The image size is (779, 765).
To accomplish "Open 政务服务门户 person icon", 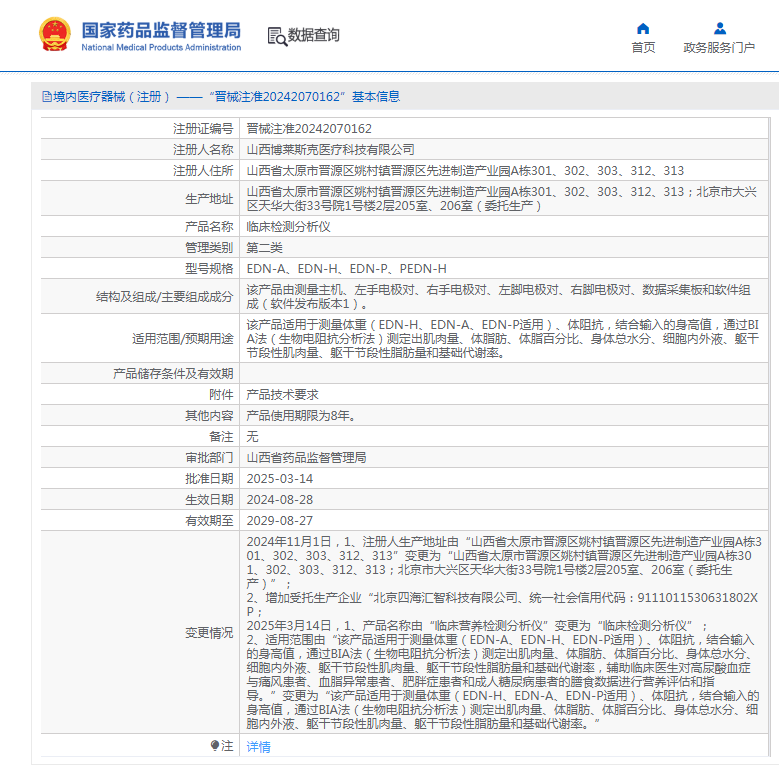I will click(x=719, y=28).
